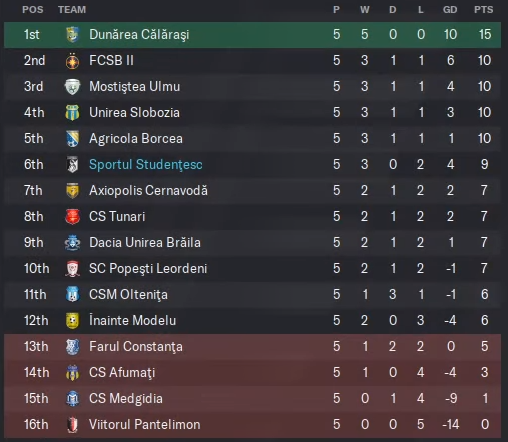Viewport: 508px width, 442px height.
Task: Click the POS column header
Action: 33,10
